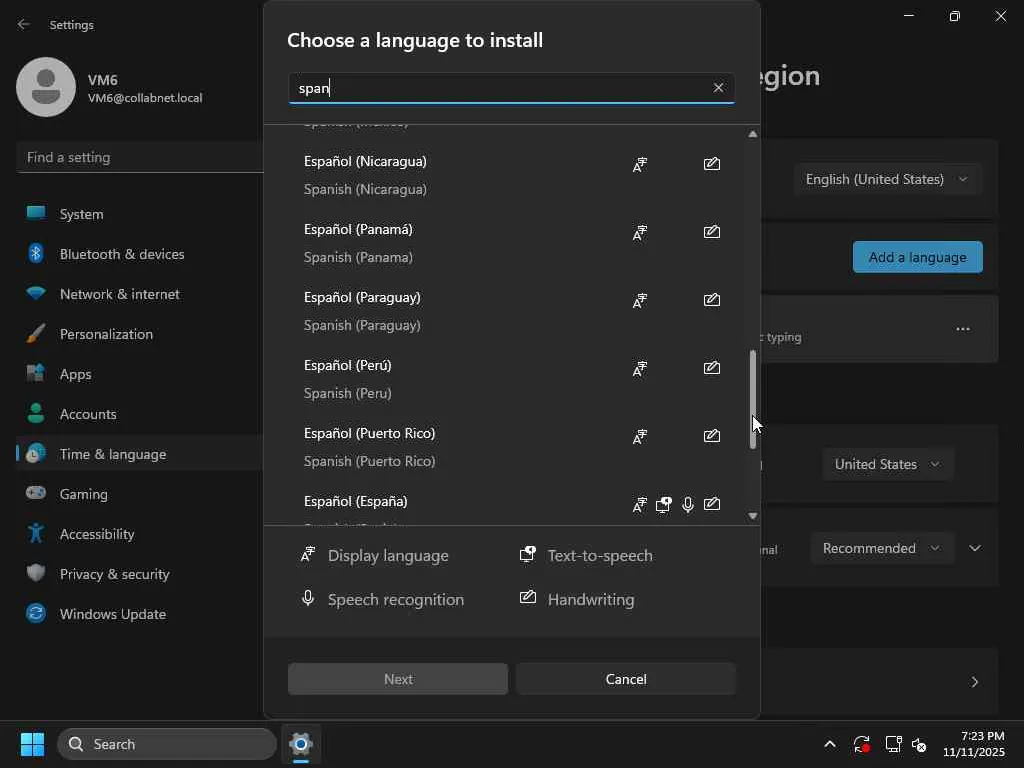Open Privacy & security settings

coord(140,574)
